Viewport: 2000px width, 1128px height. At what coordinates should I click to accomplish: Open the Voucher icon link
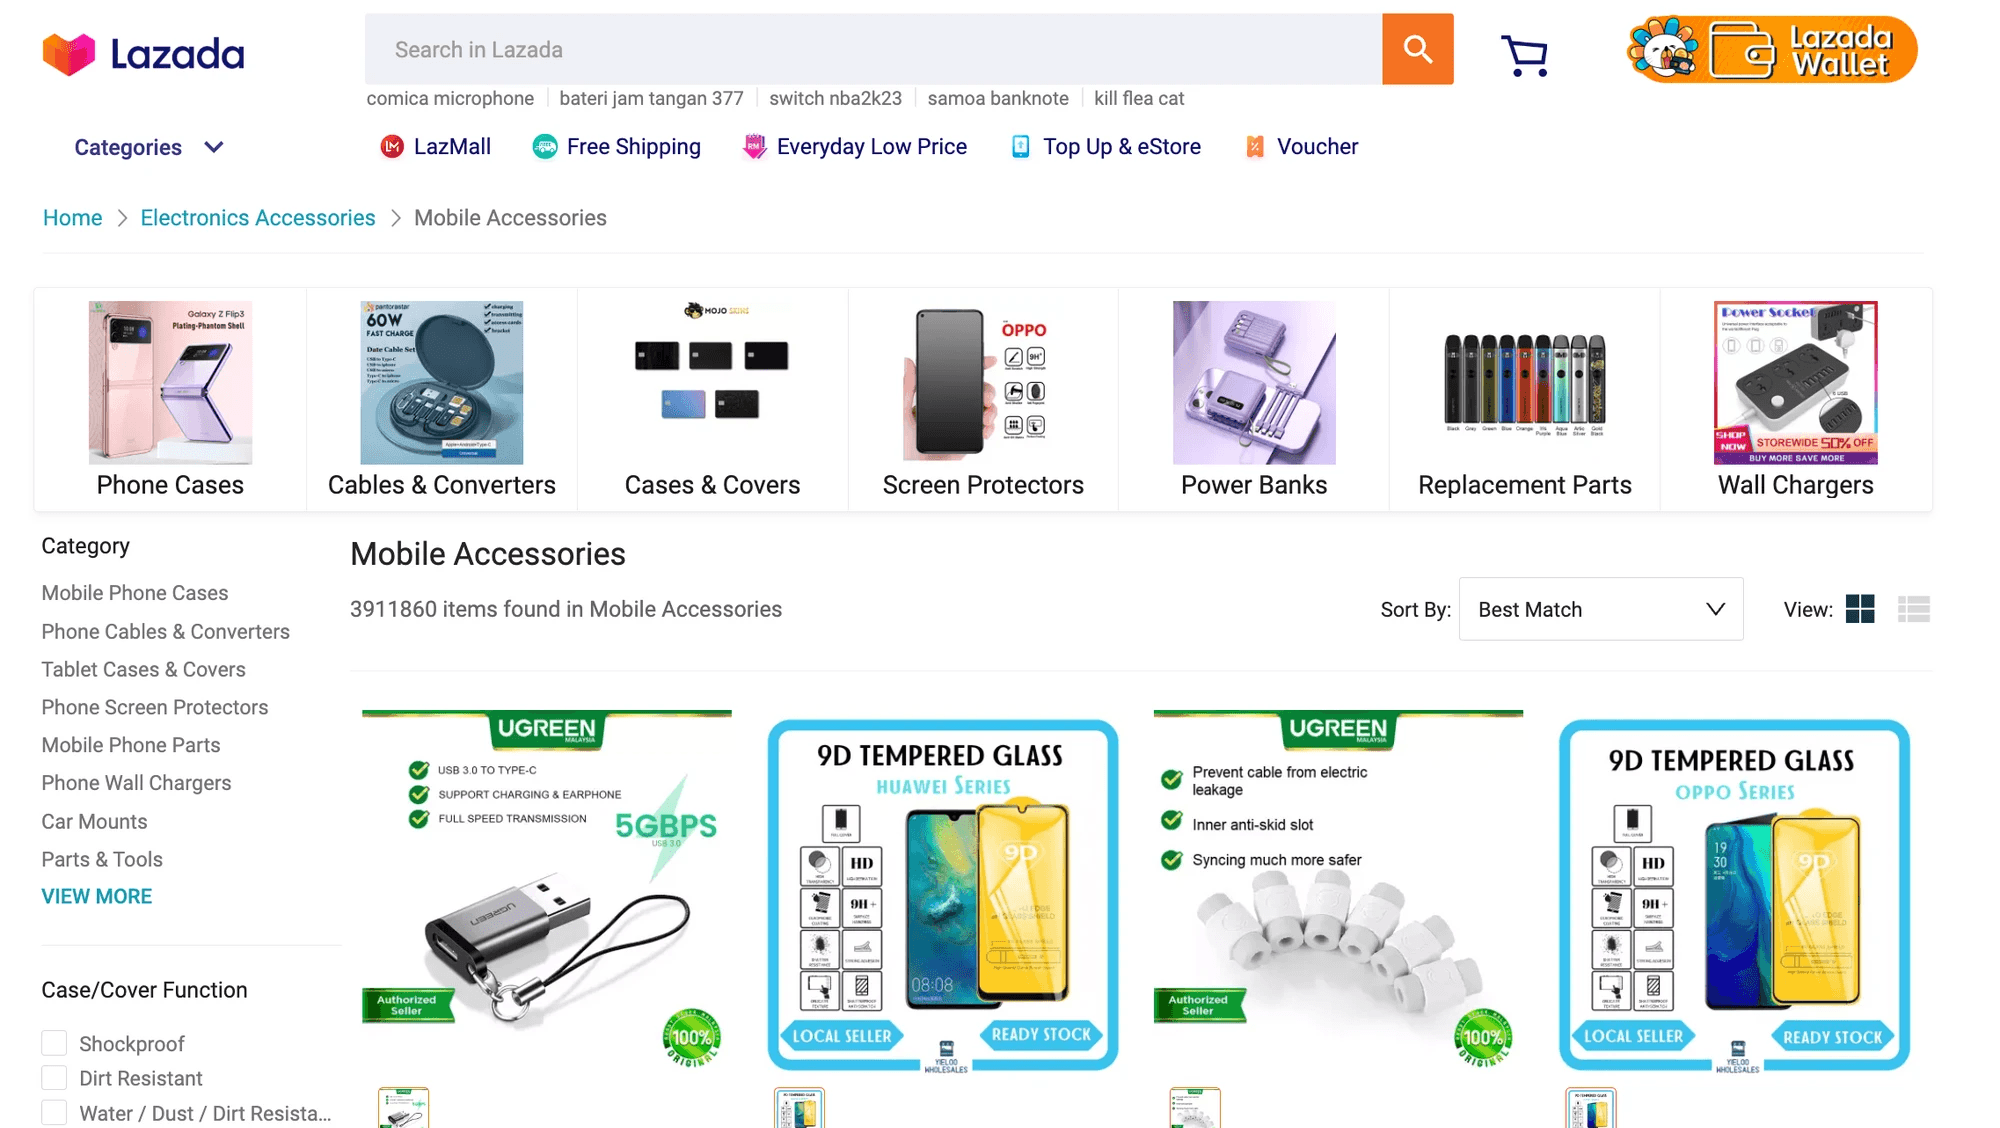click(1301, 147)
